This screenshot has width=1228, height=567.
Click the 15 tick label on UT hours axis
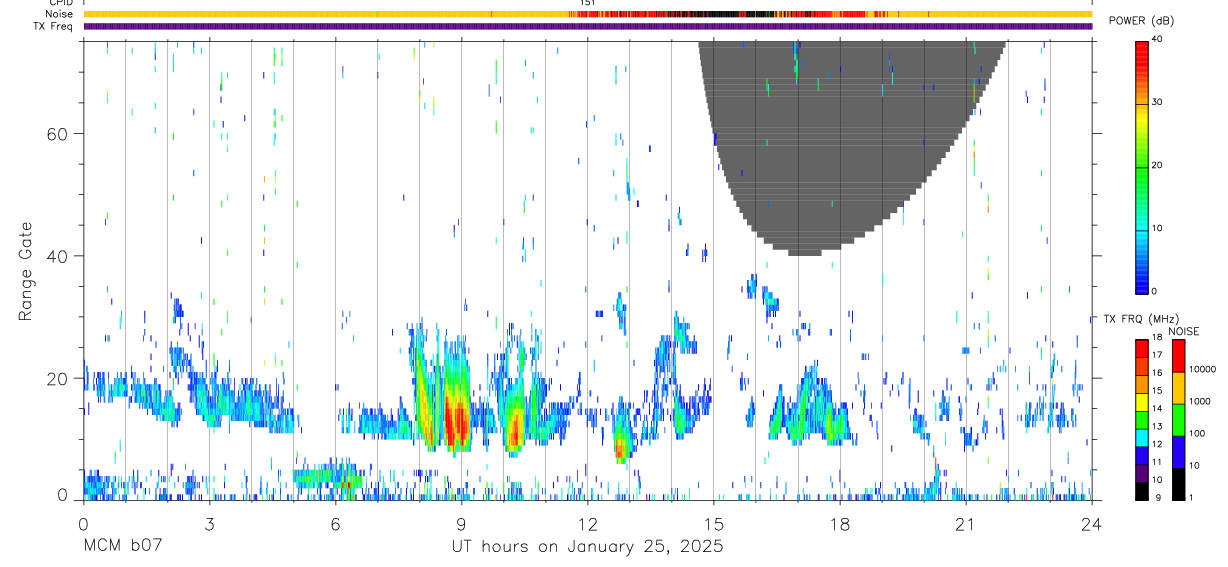tap(713, 523)
